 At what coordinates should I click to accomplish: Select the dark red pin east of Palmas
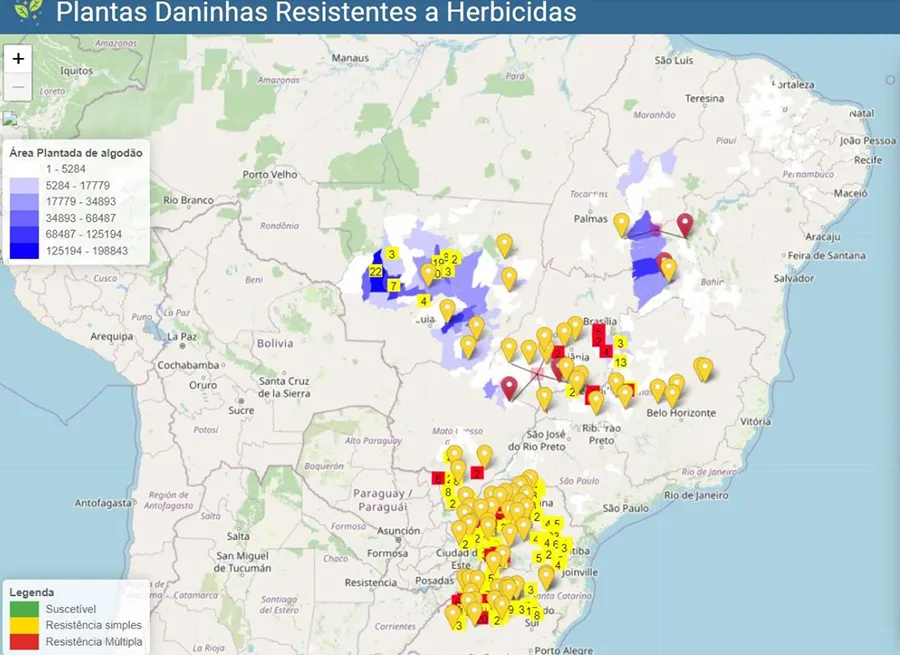click(685, 224)
